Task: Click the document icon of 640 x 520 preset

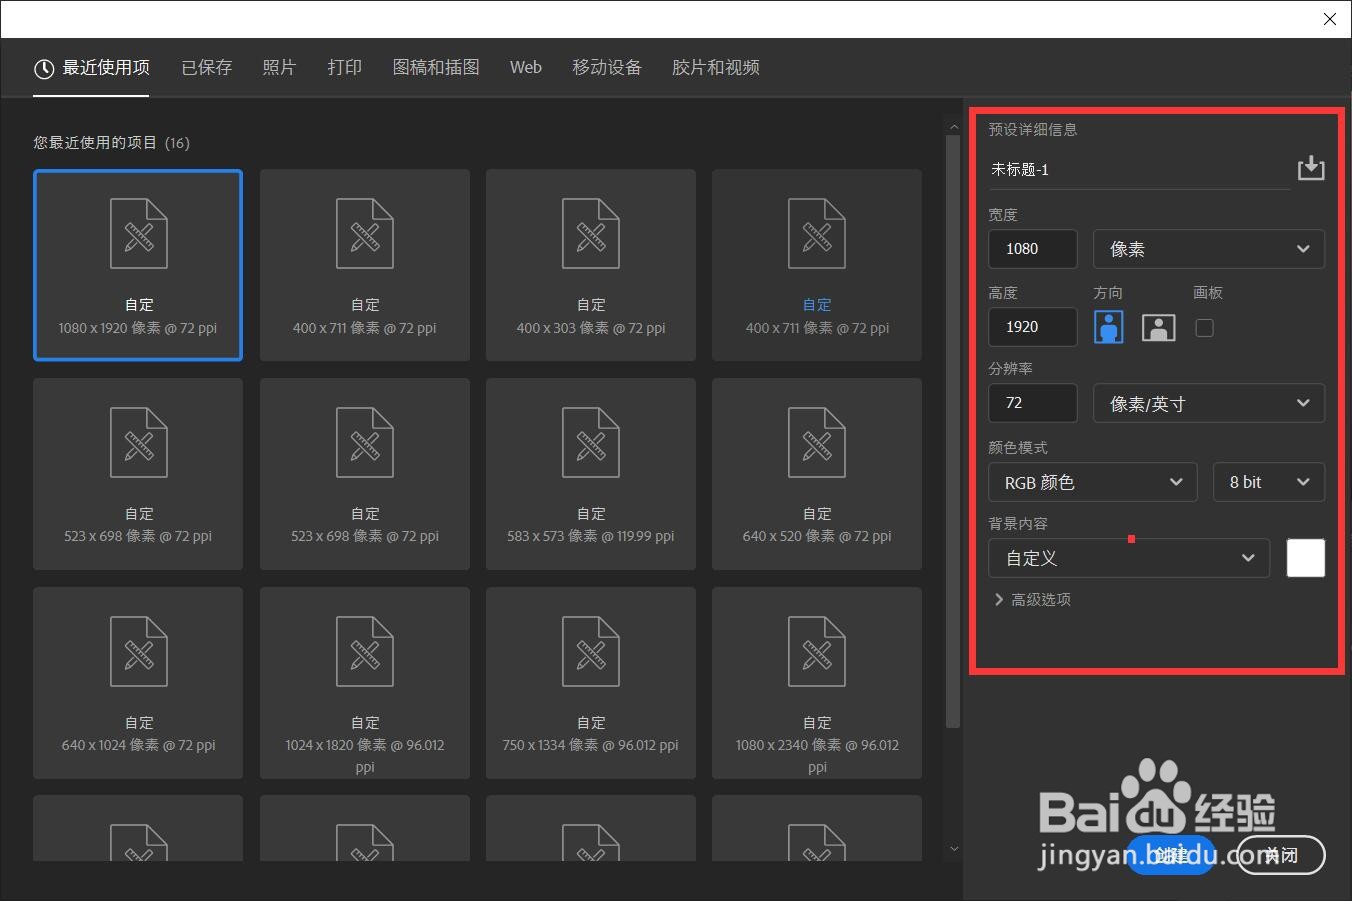Action: click(817, 443)
